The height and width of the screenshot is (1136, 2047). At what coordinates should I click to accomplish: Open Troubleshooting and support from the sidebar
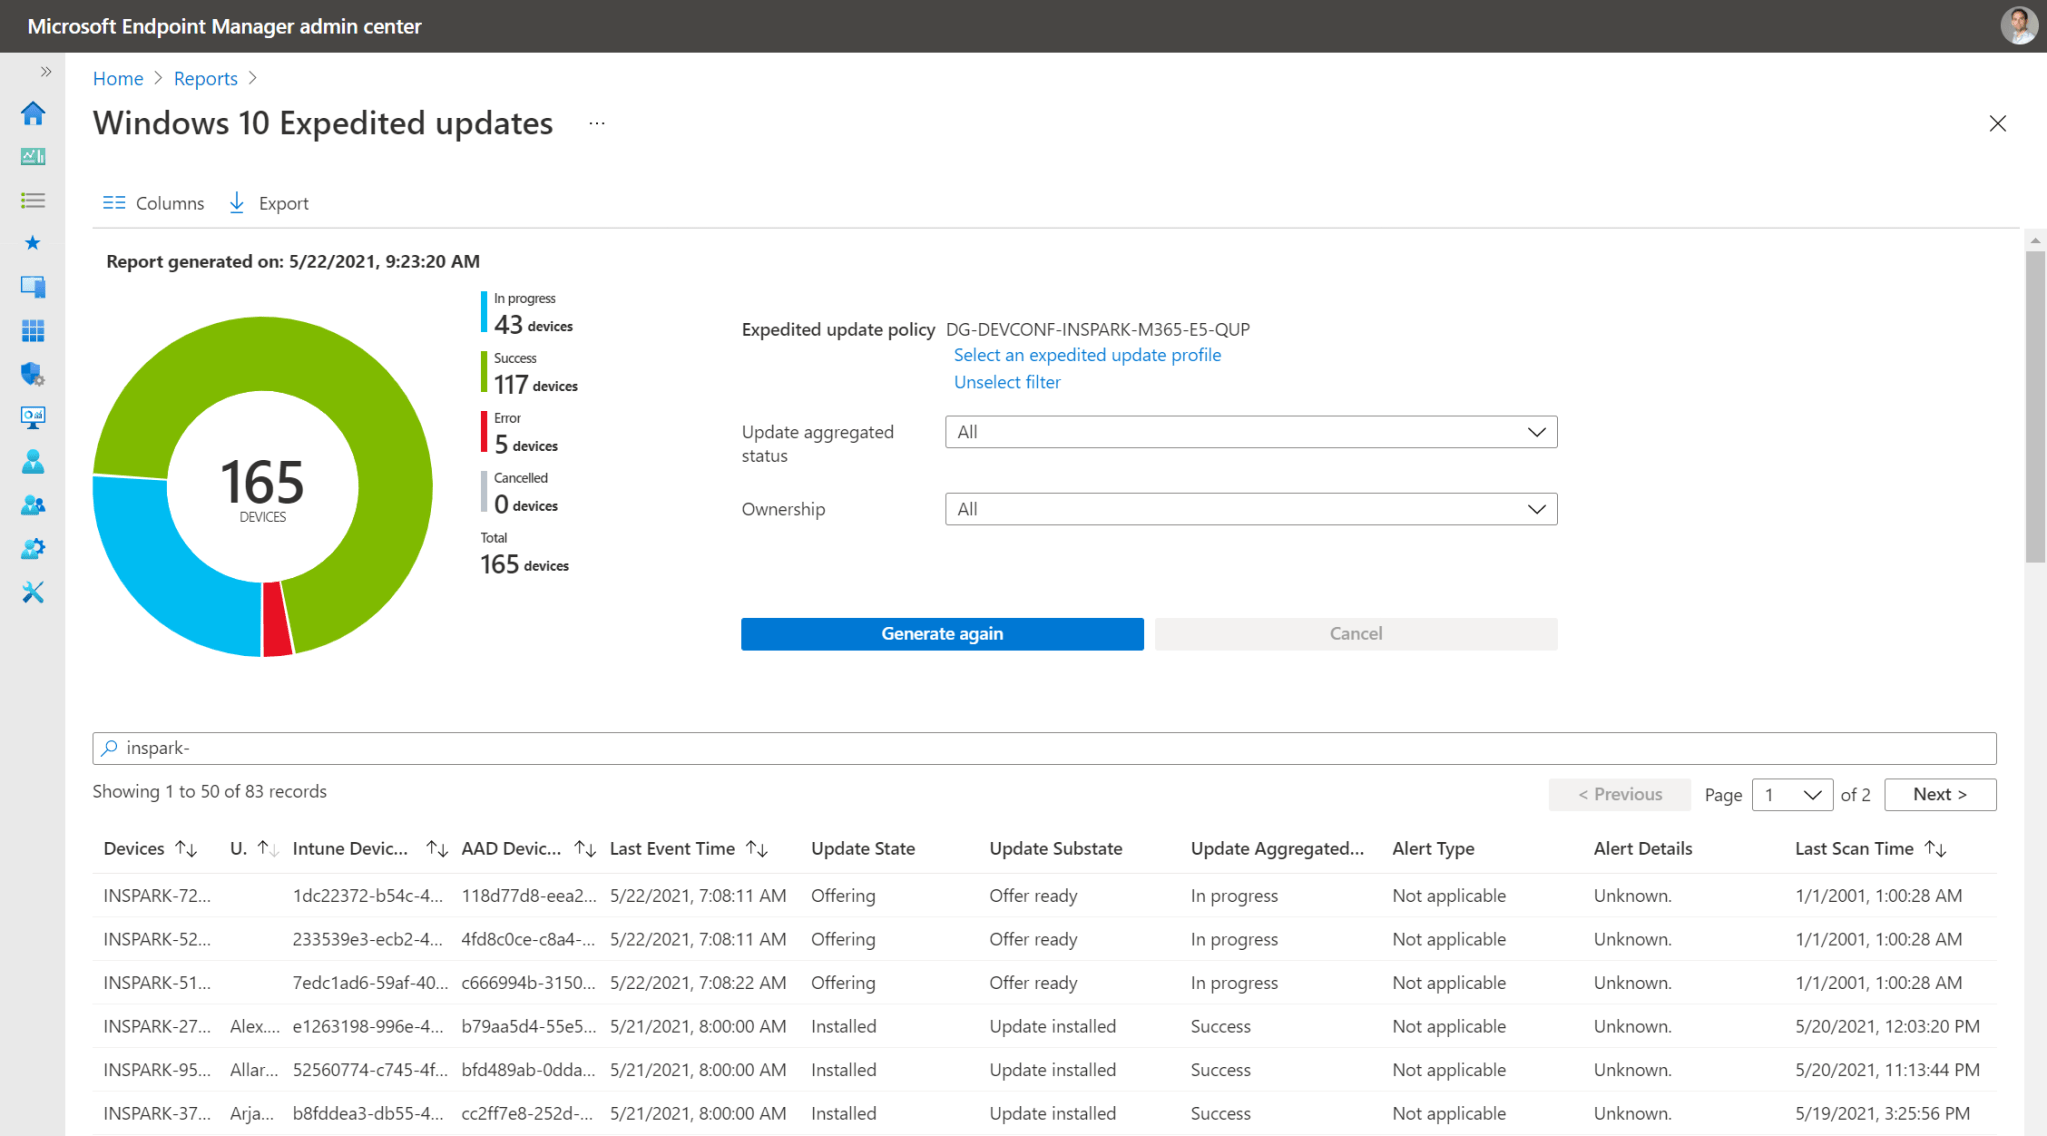pos(33,592)
